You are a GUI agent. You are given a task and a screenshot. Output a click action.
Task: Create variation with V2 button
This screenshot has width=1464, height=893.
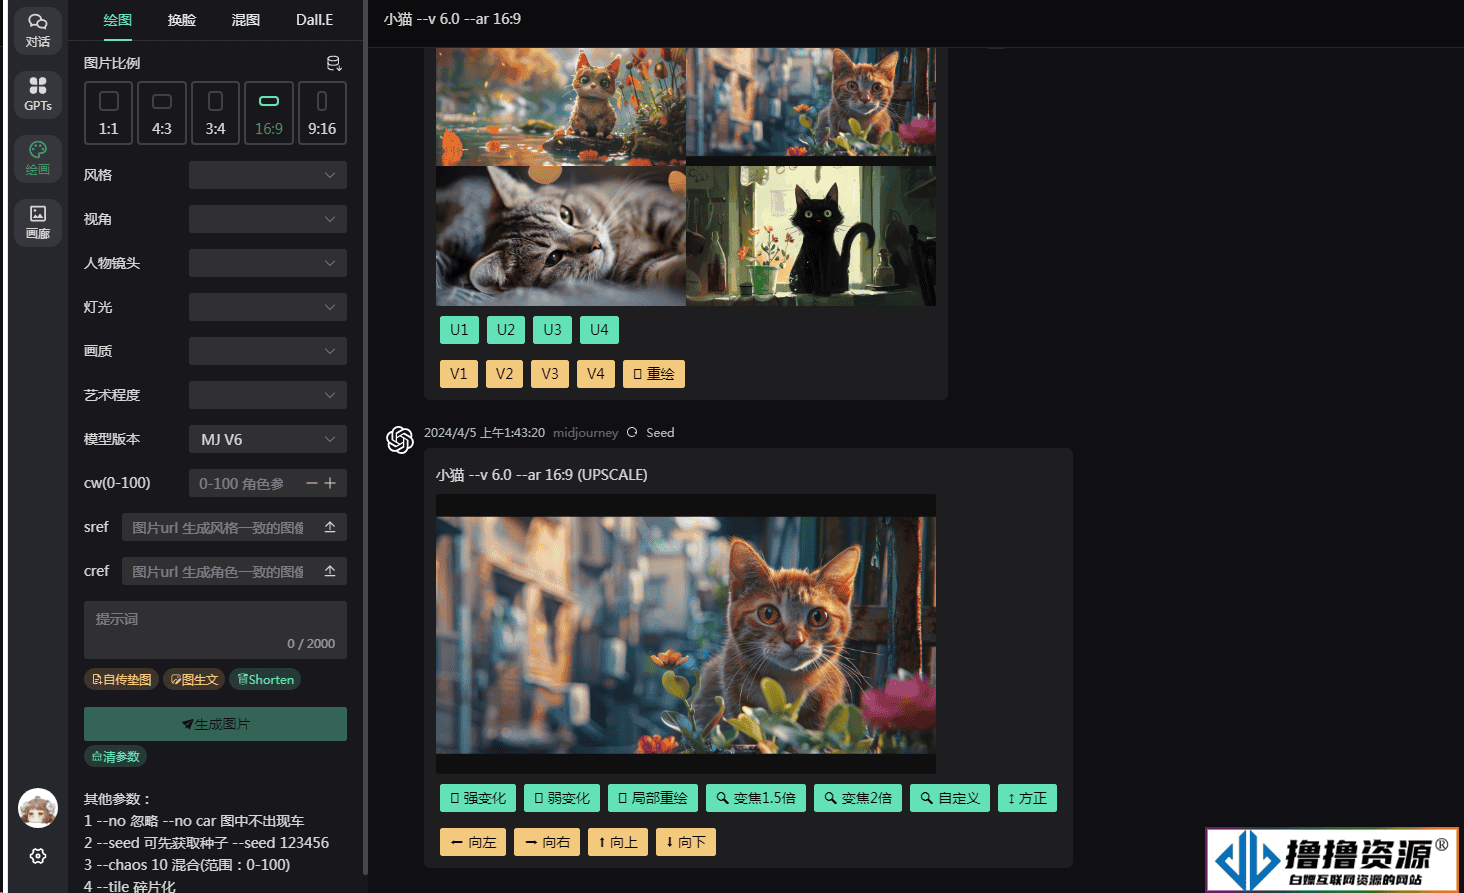click(x=504, y=374)
